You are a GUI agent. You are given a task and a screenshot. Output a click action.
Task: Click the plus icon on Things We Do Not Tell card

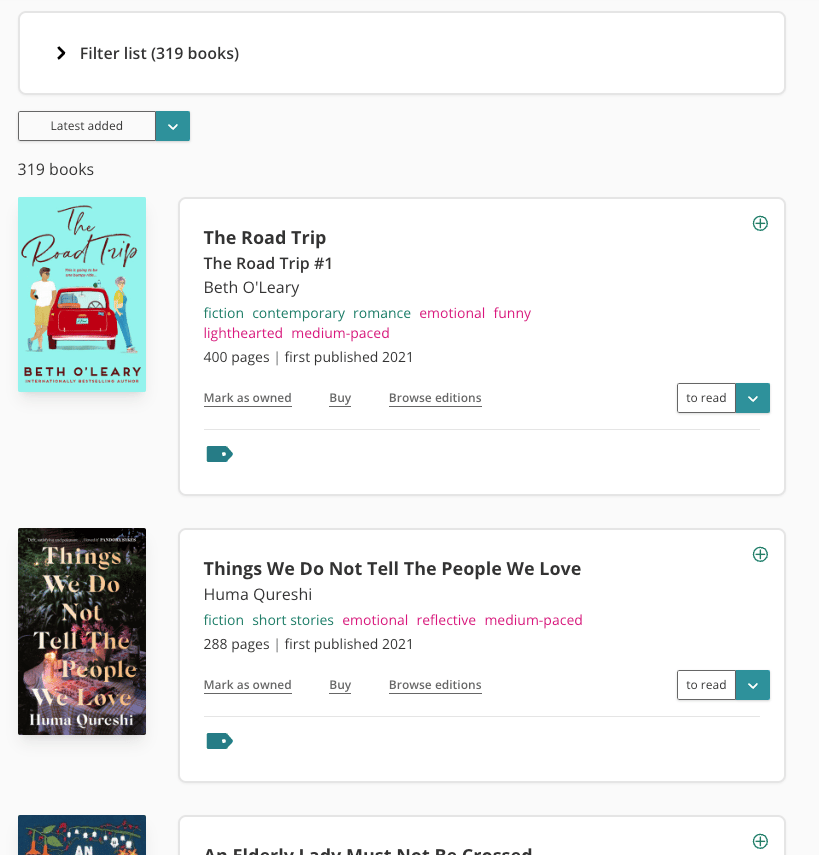pyautogui.click(x=760, y=554)
